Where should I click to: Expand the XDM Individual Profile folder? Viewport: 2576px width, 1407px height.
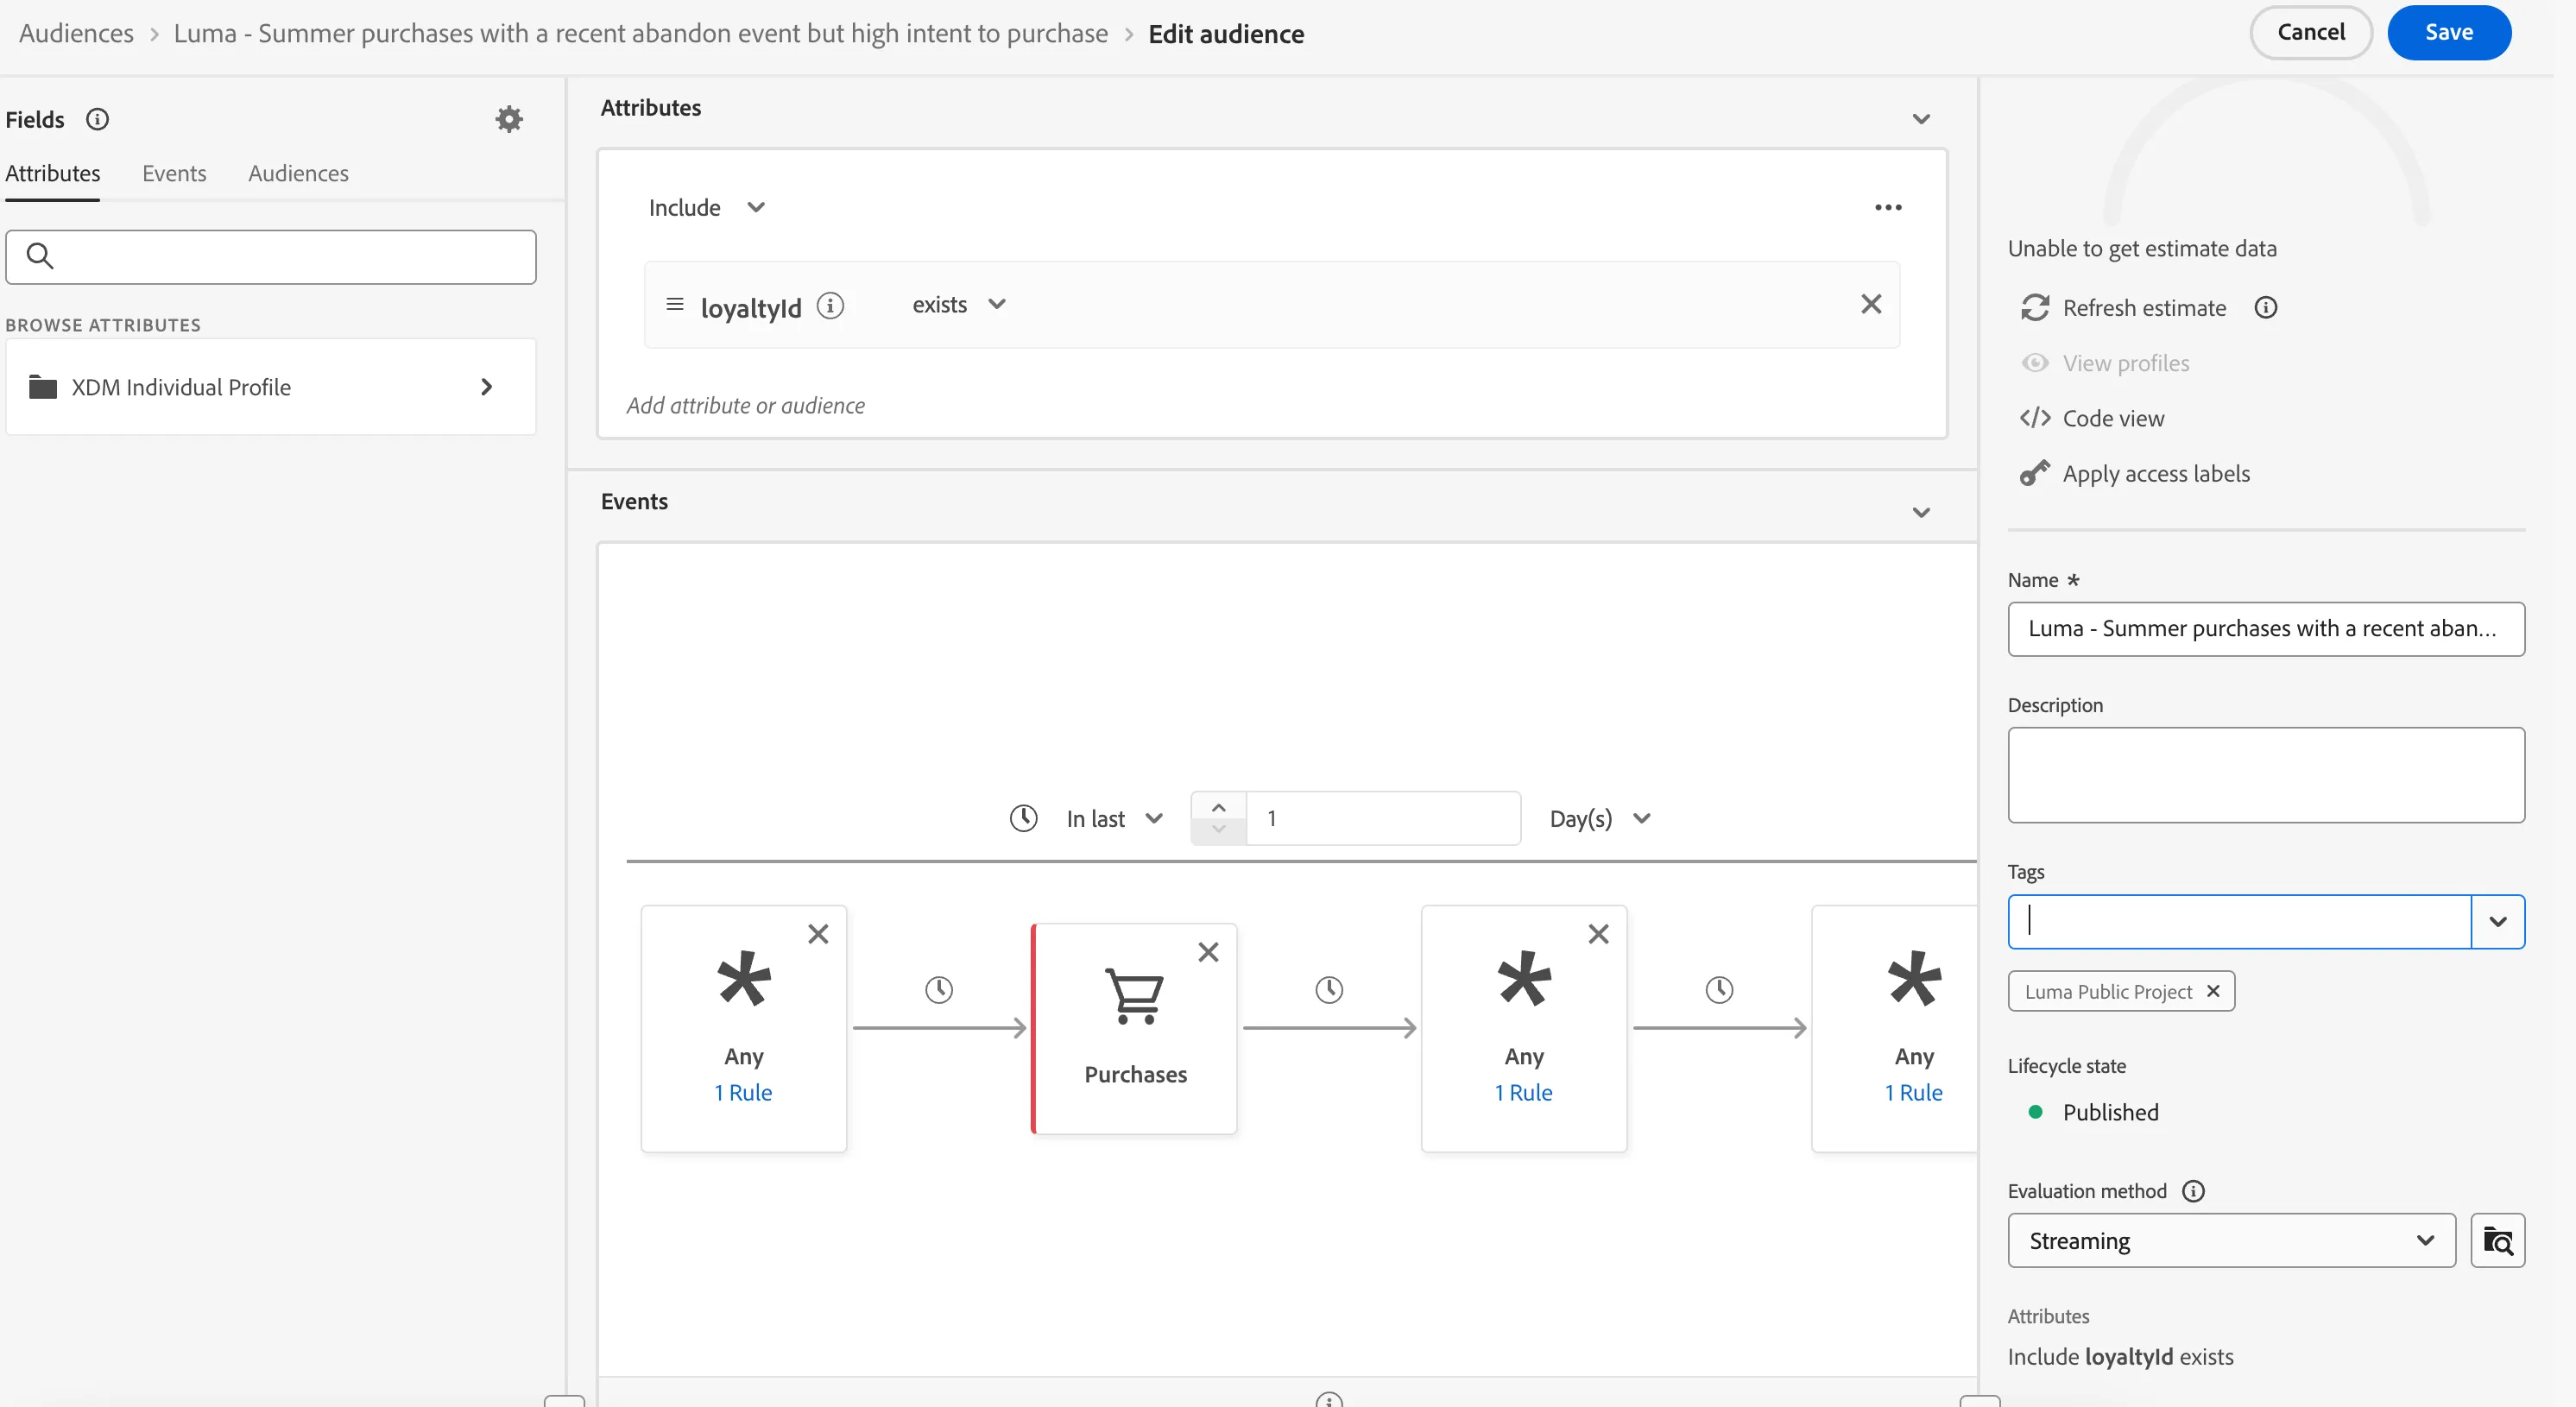click(271, 387)
